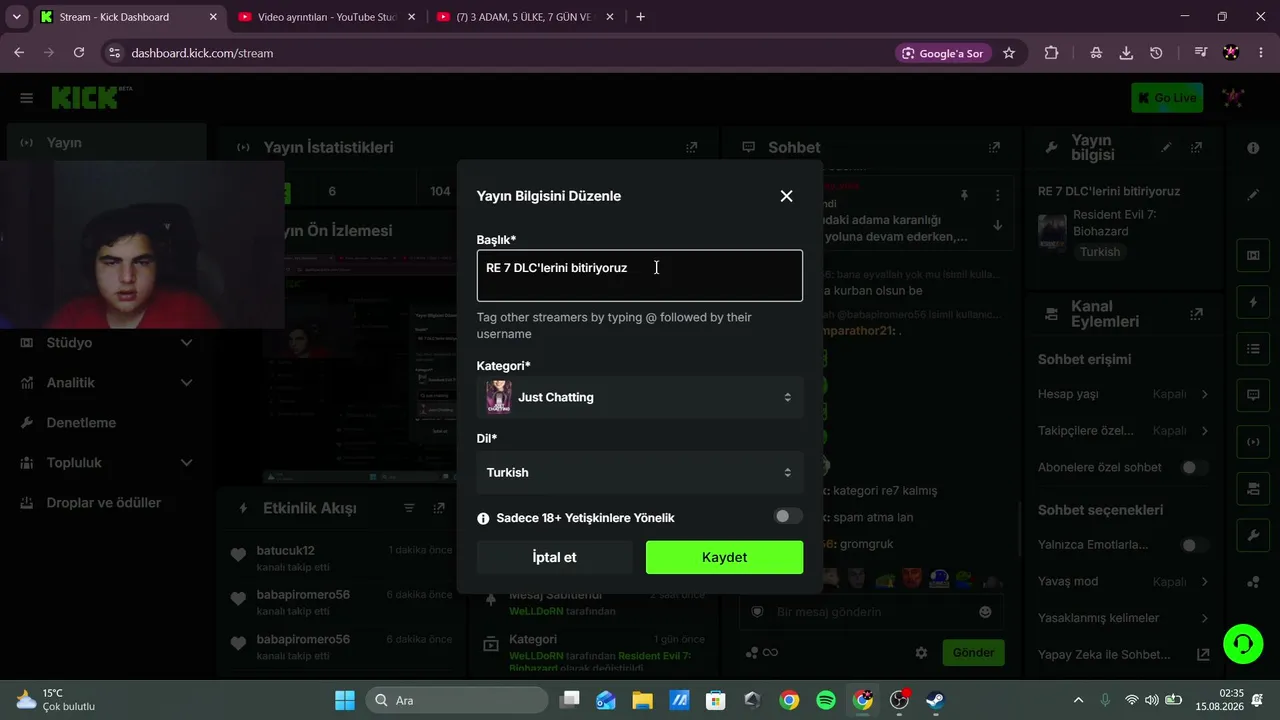The width and height of the screenshot is (1280, 720).
Task: Click the browser address bar
Action: [500, 53]
